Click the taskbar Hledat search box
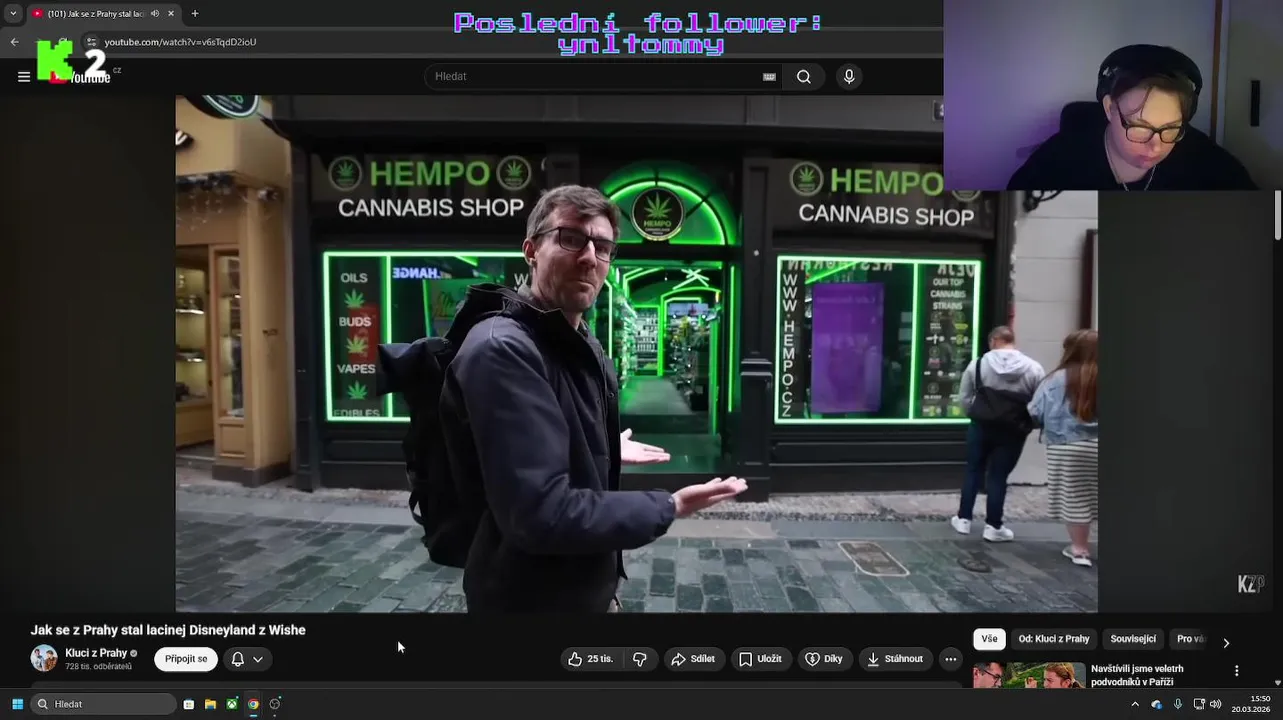The width and height of the screenshot is (1283, 720). click(x=104, y=704)
